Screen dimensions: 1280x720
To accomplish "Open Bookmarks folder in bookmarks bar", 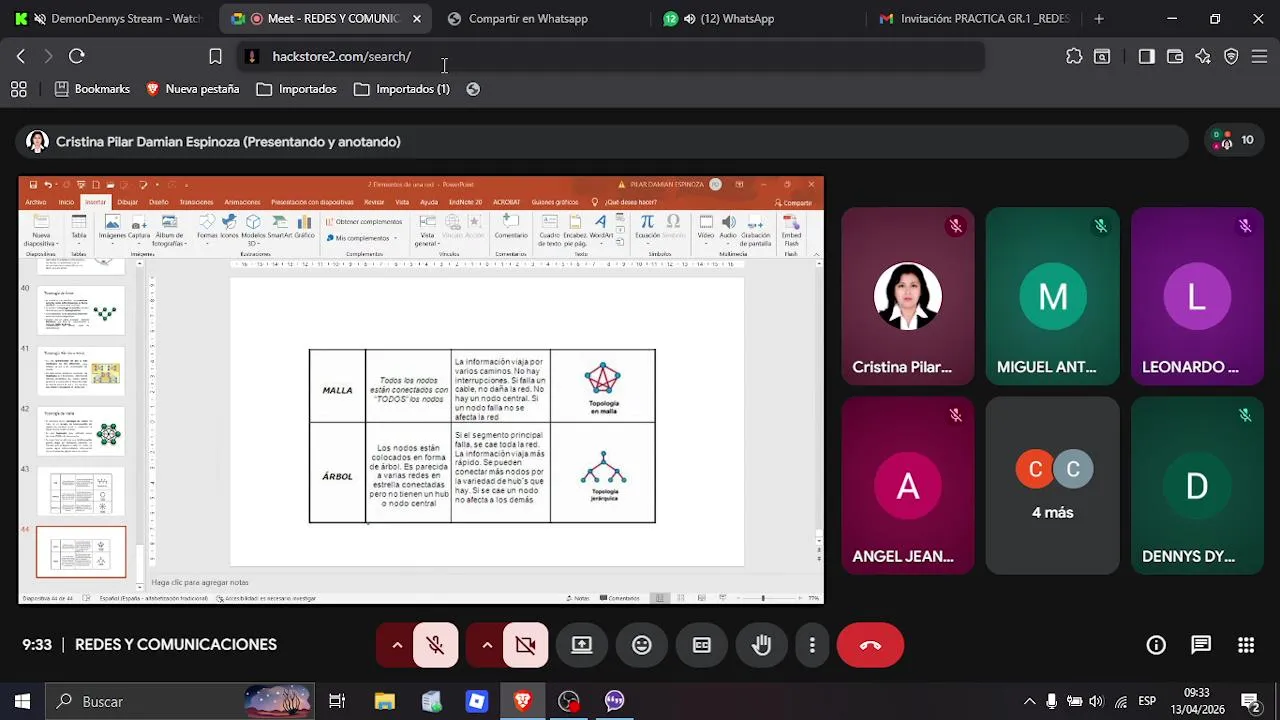I will (x=92, y=89).
